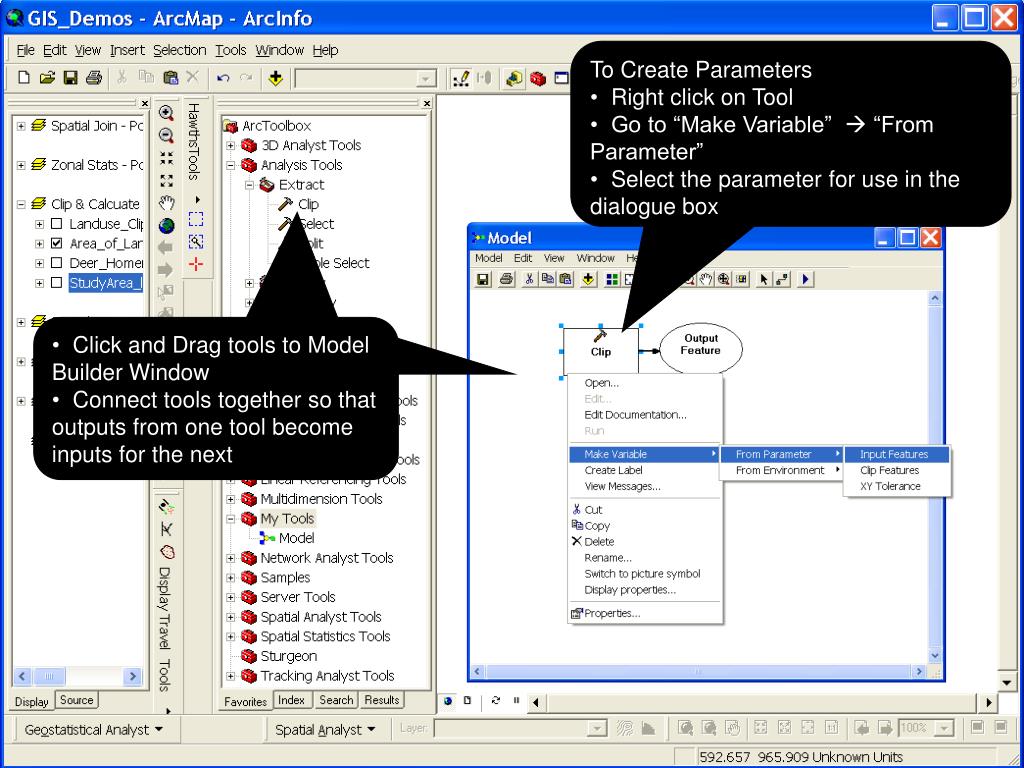Toggle the red ArcToolbox window icon
This screenshot has height=768, width=1024.
tap(538, 78)
